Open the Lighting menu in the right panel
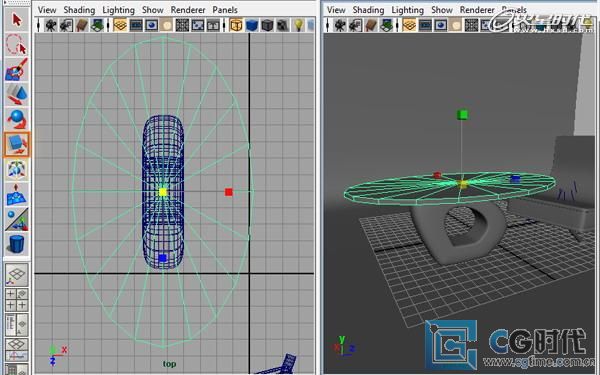 pos(408,10)
